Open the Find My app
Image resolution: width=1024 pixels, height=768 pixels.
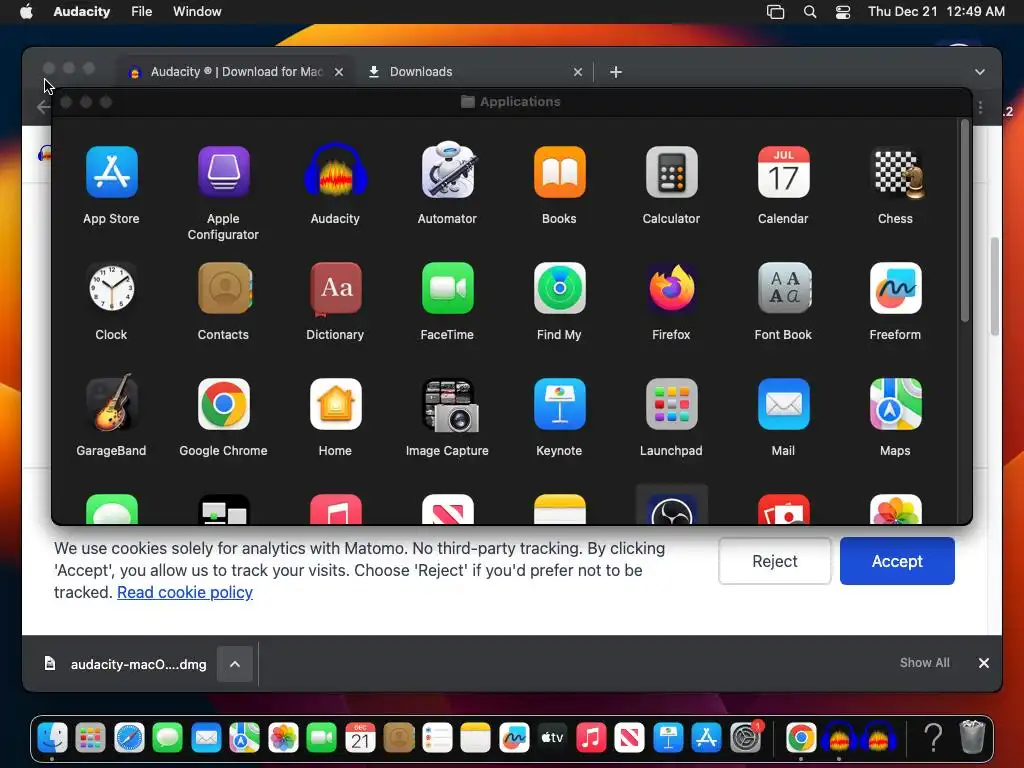pos(560,288)
